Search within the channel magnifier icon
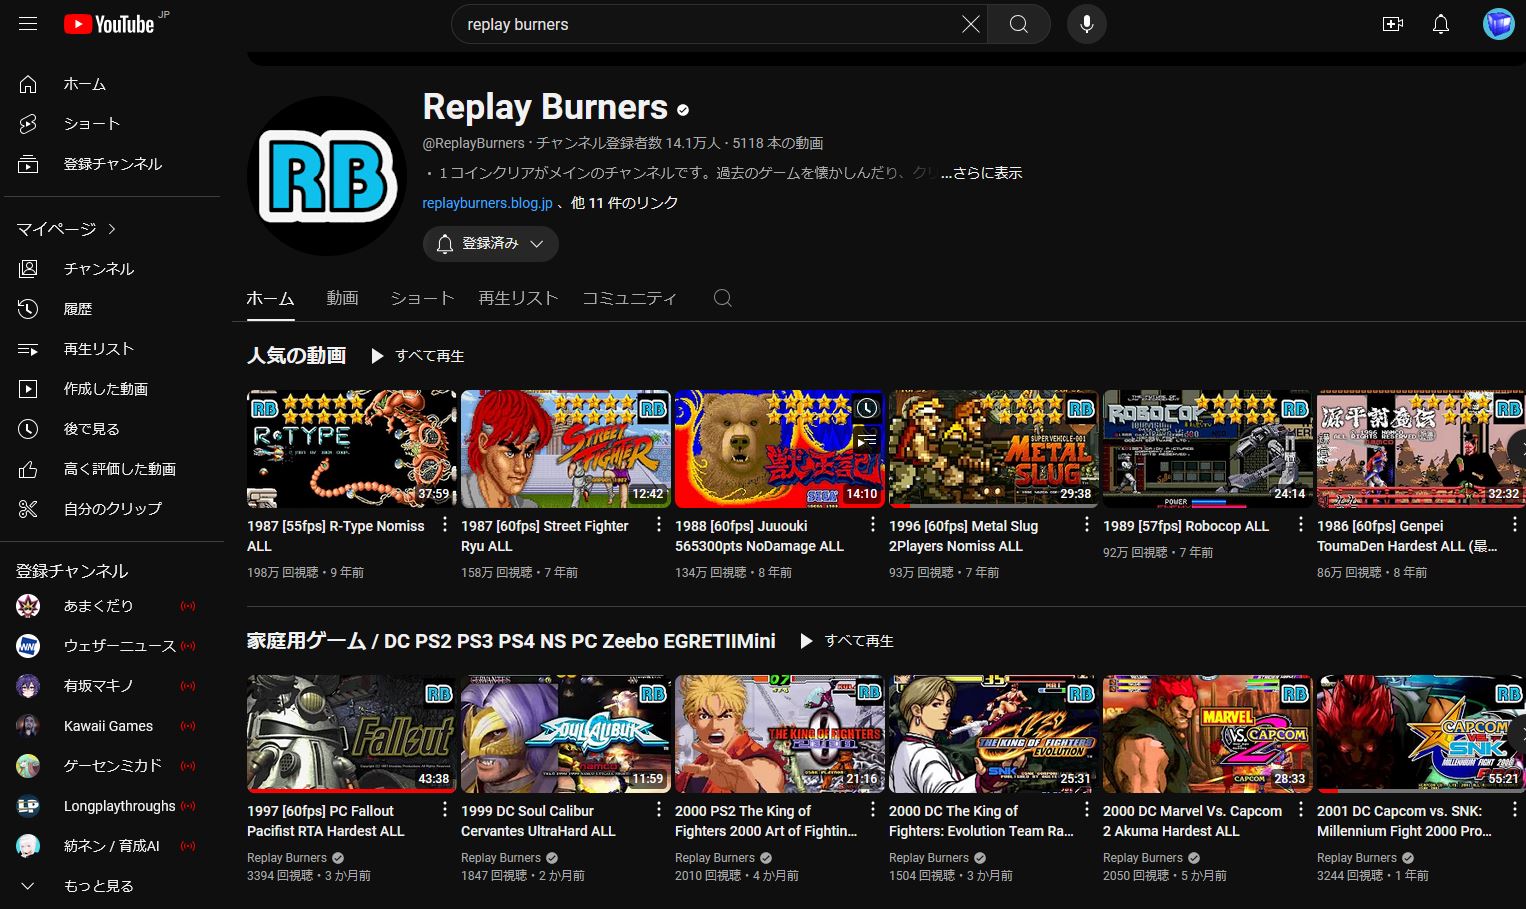This screenshot has height=909, width=1526. click(x=723, y=298)
